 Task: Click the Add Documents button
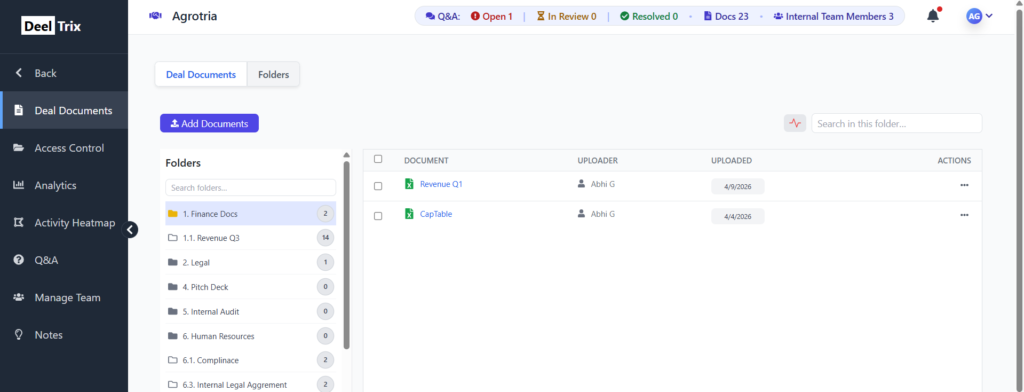click(x=209, y=123)
